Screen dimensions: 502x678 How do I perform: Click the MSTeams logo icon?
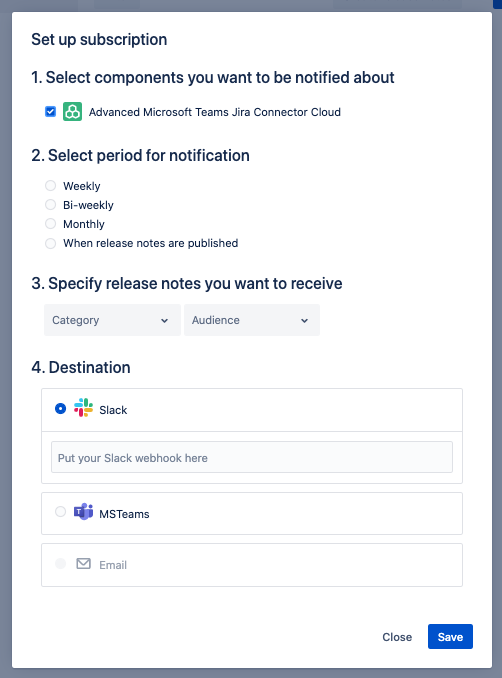click(x=83, y=512)
